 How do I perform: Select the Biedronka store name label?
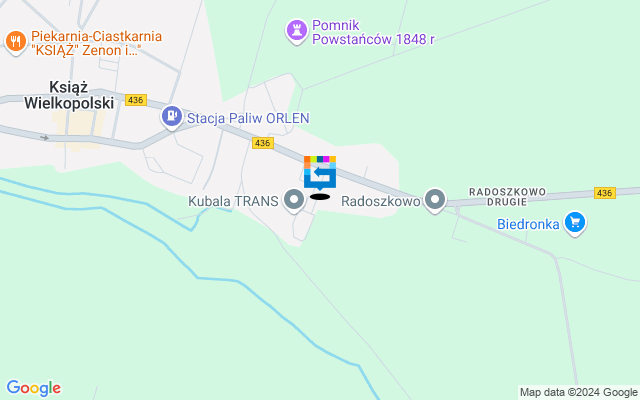point(528,224)
